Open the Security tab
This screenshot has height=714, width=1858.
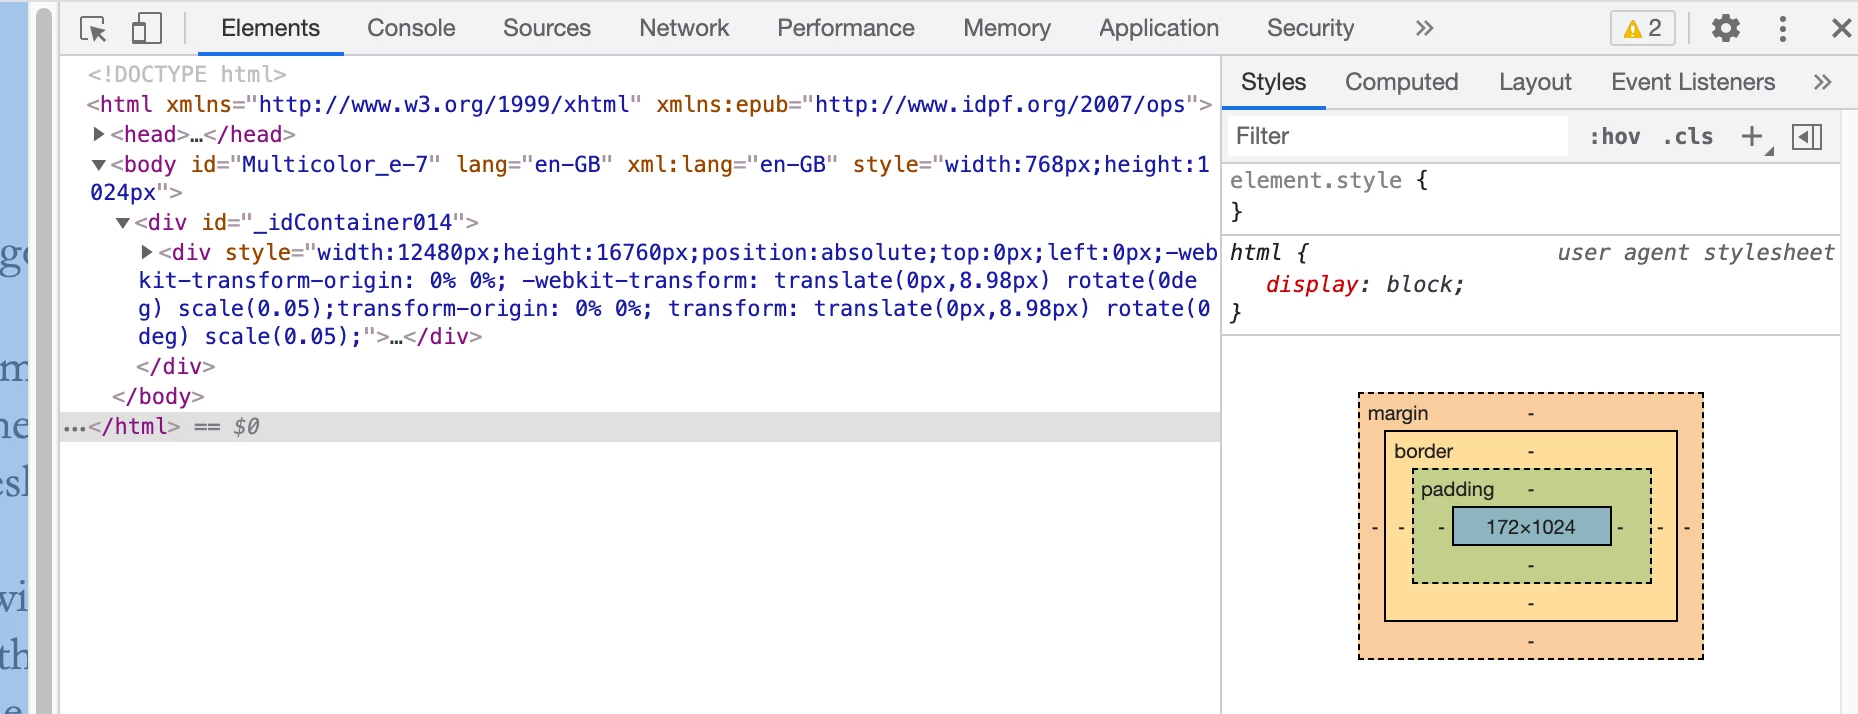(1310, 28)
